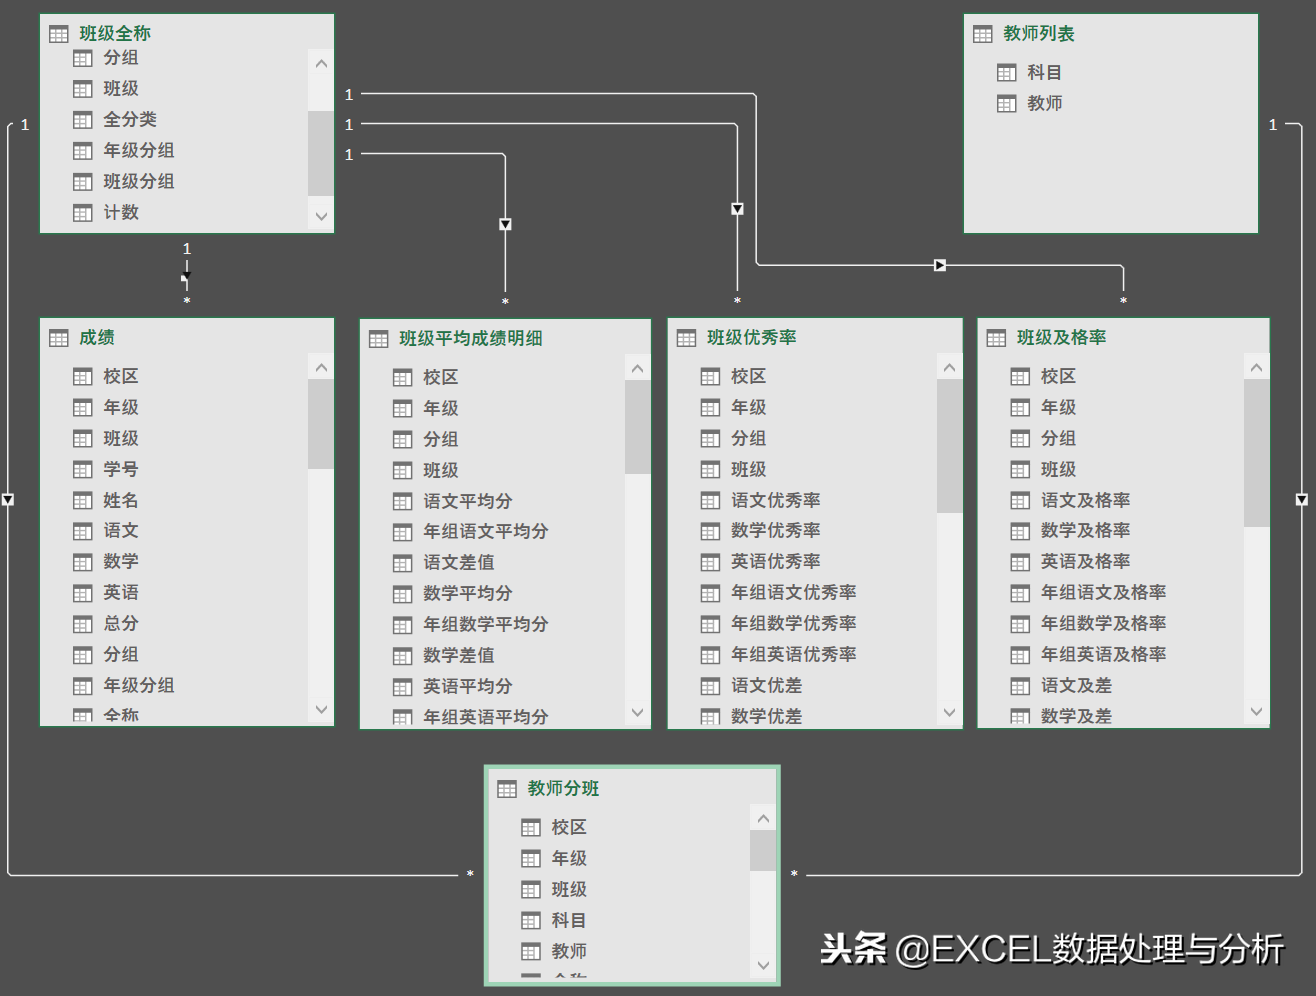
Task: Click field icon beside 年组数学及格率
Action: pos(1021,624)
